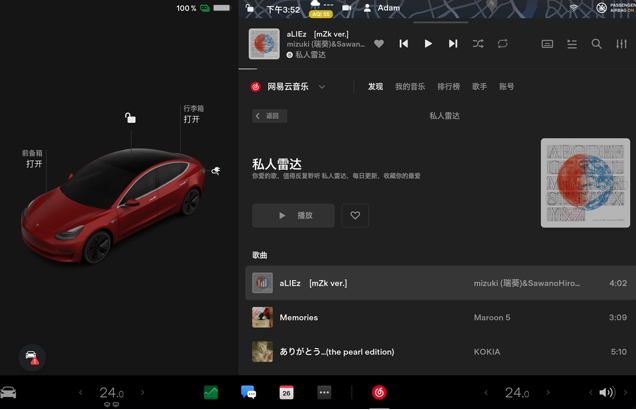Skip to the previous track

pos(404,44)
